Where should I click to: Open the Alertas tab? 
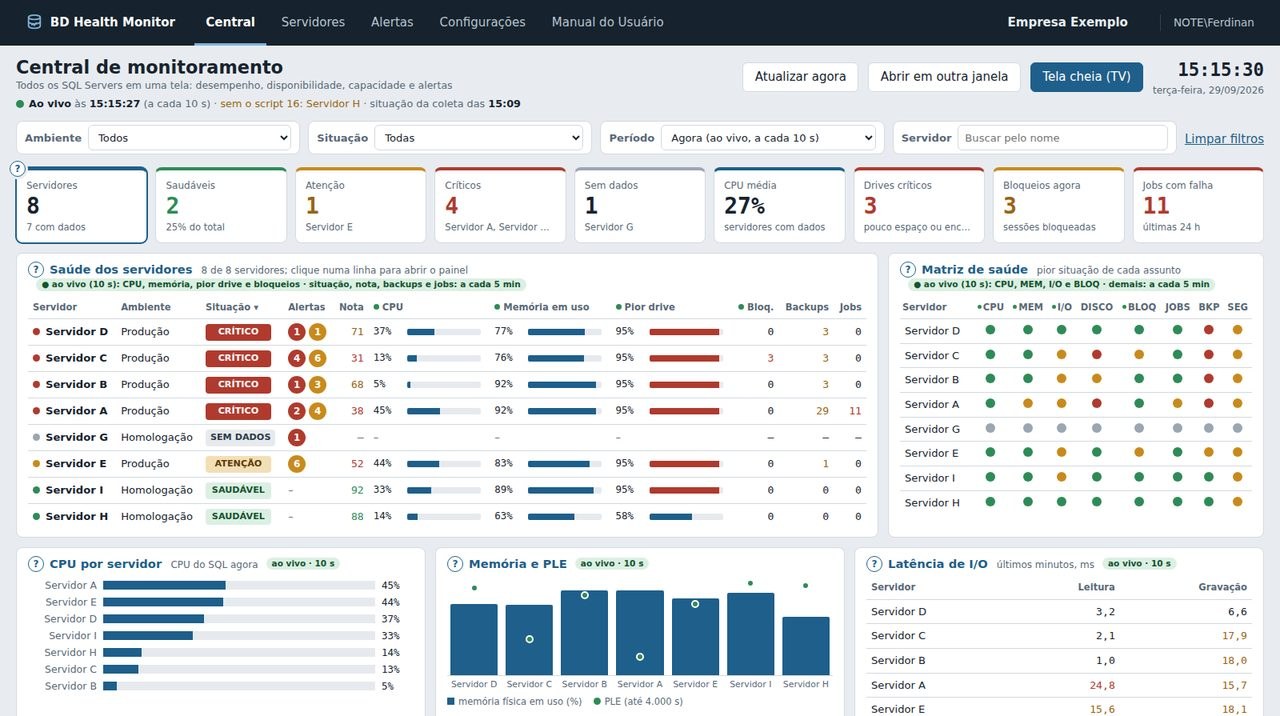[x=392, y=22]
